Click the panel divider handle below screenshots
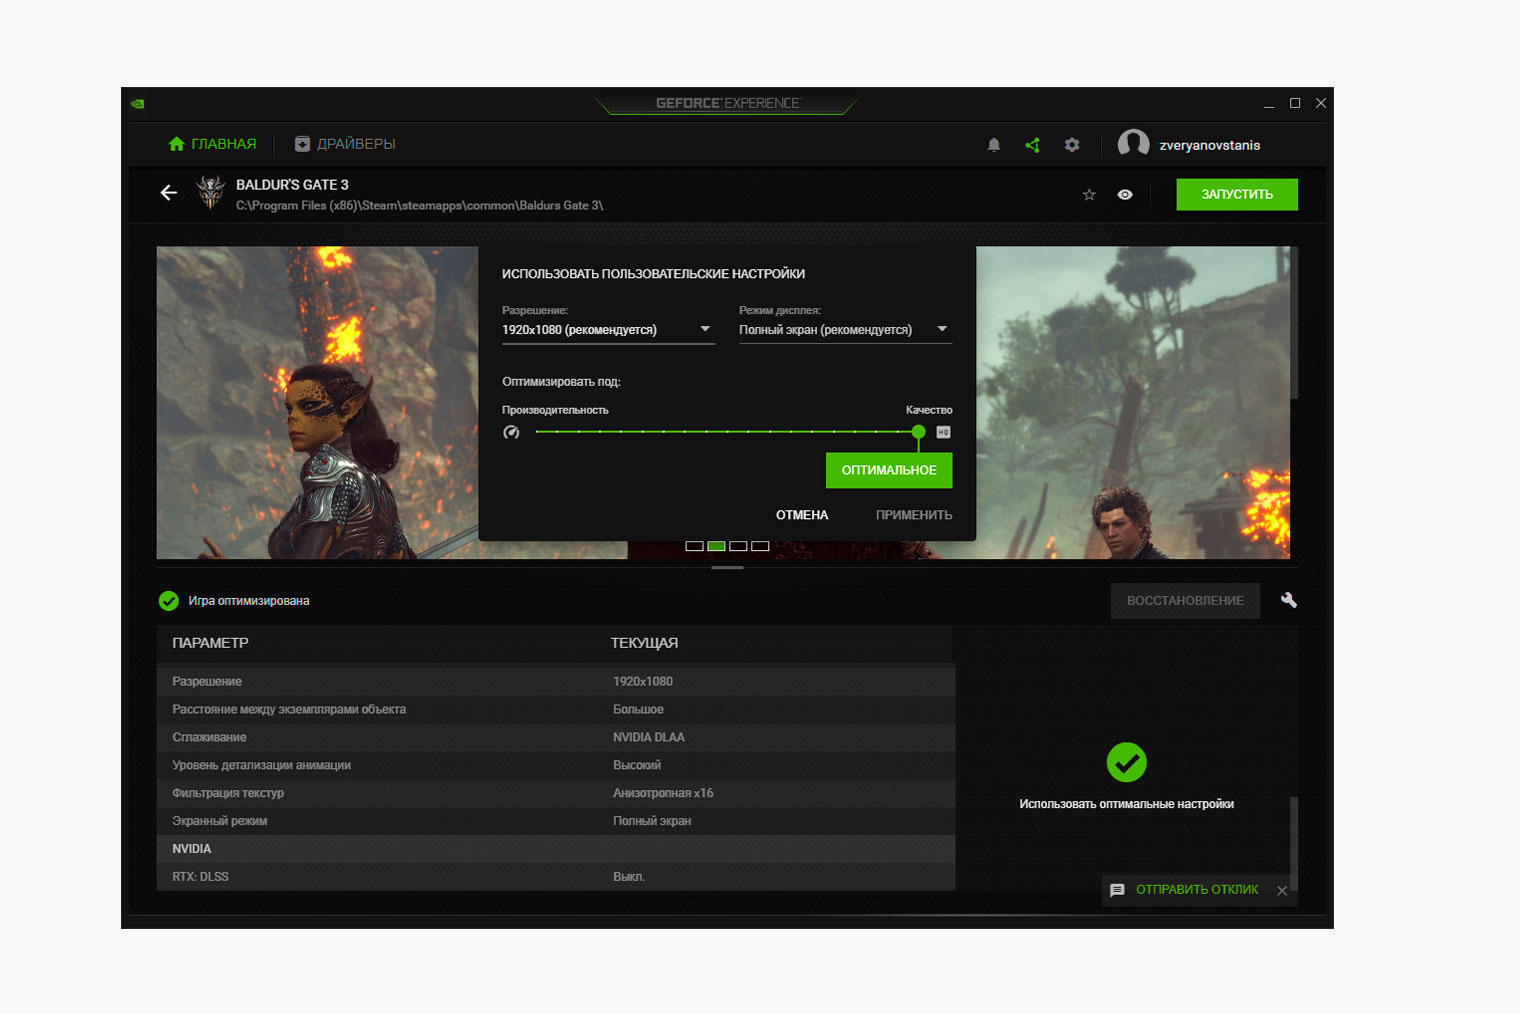 (x=727, y=568)
